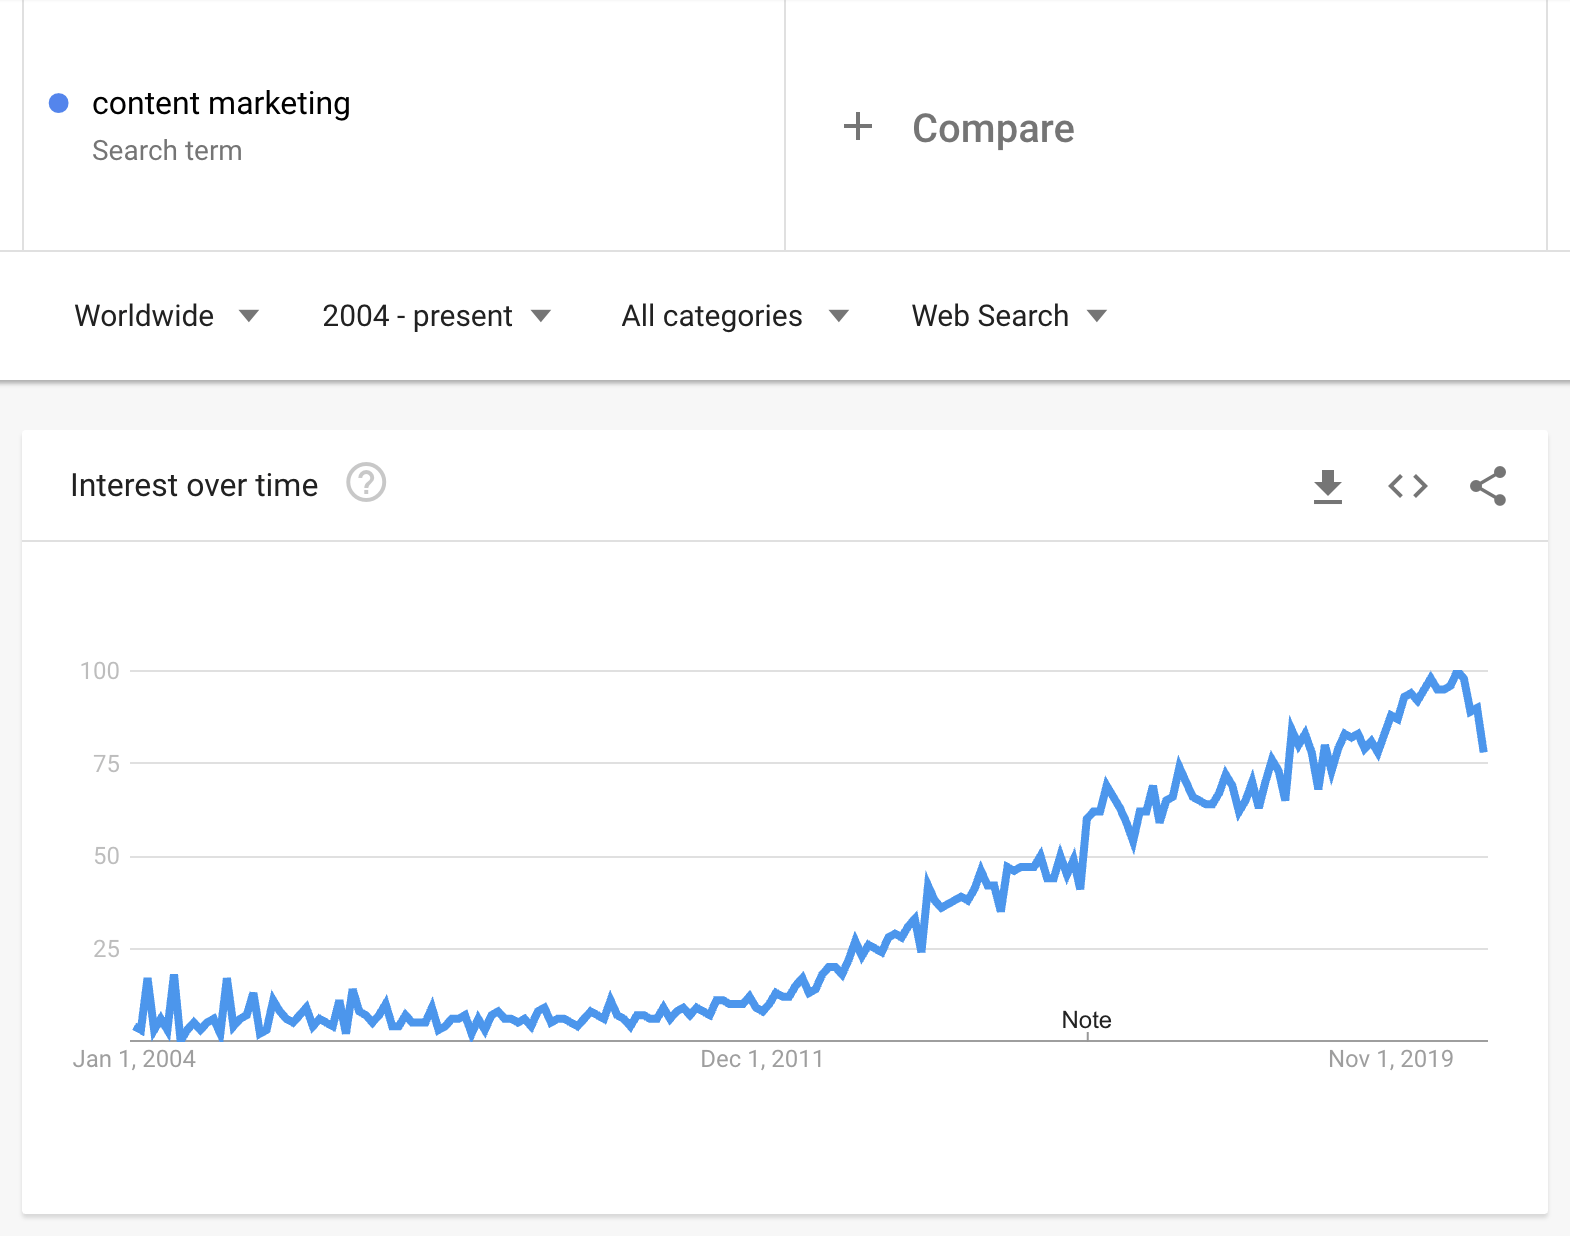Open the help question mark icon
1570x1236 pixels.
[366, 483]
